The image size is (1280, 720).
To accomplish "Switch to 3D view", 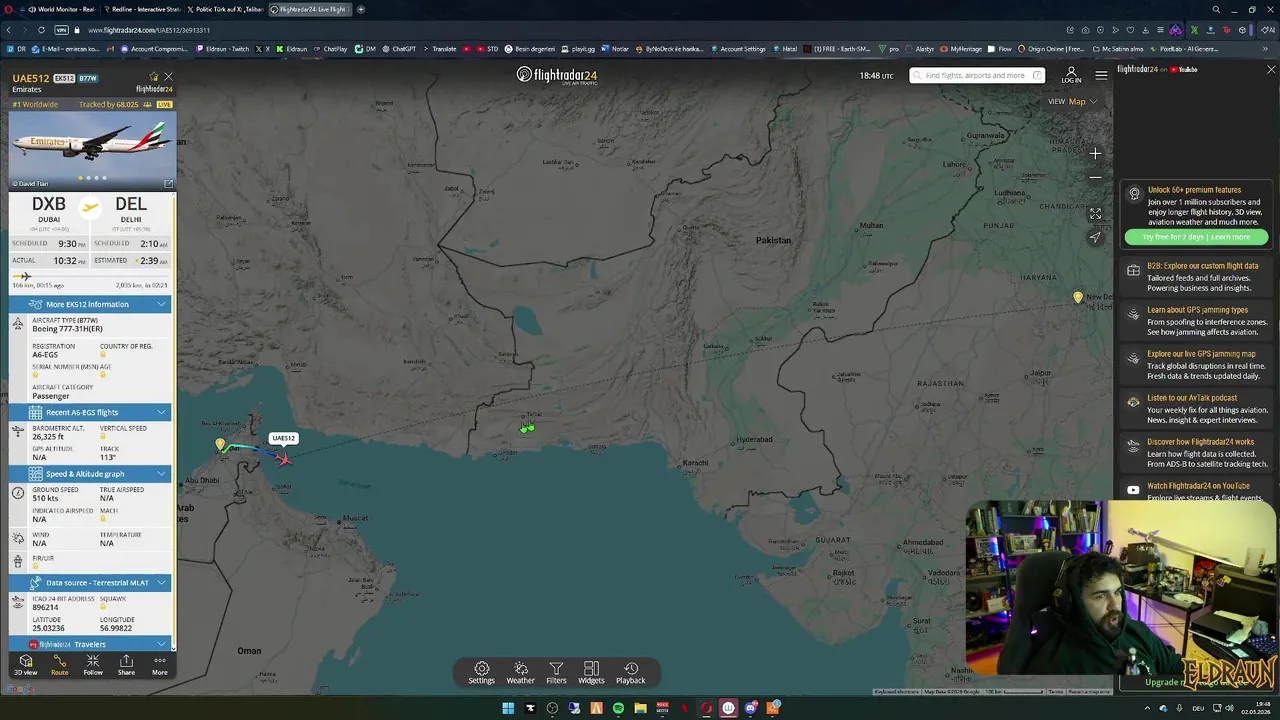I will 26,665.
